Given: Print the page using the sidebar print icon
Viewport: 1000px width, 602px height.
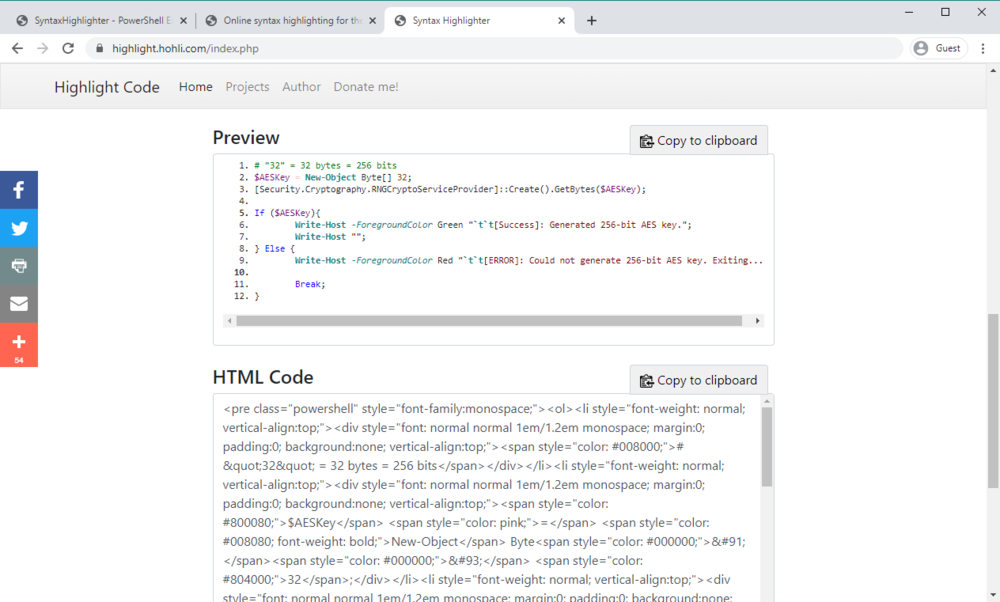Looking at the screenshot, I should pos(18,265).
